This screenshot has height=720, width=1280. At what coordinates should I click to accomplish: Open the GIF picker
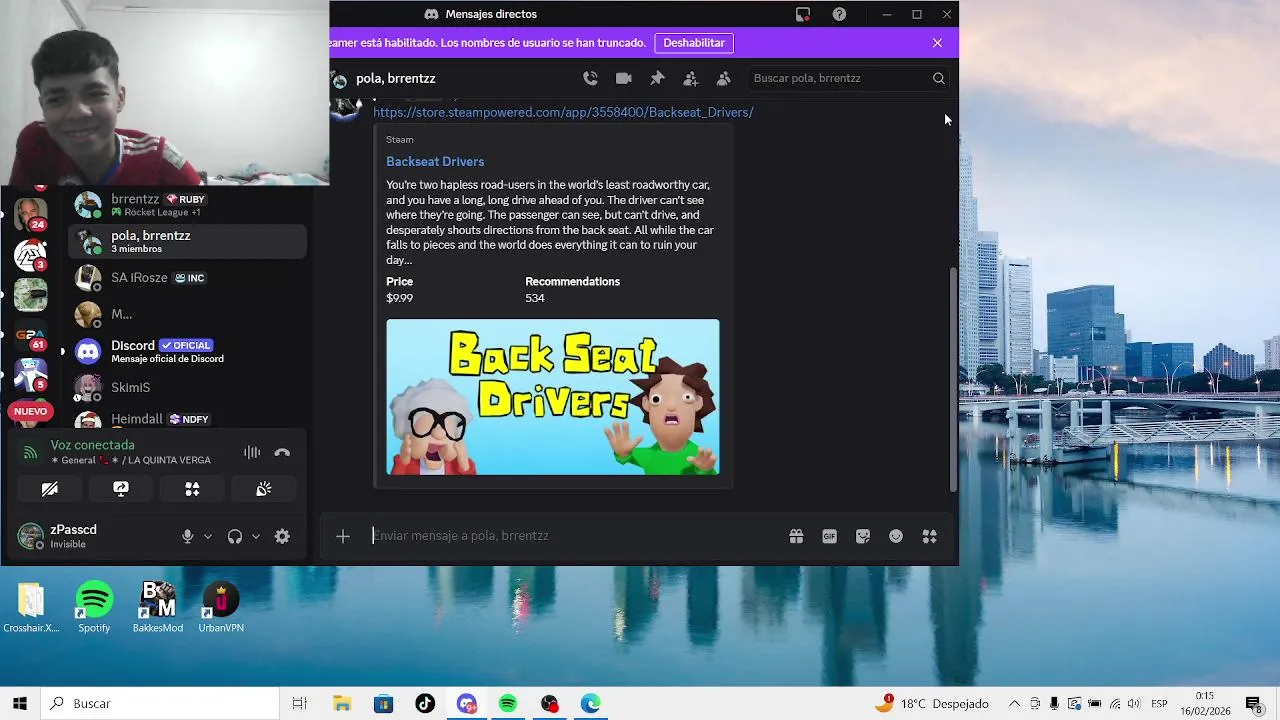pos(829,536)
